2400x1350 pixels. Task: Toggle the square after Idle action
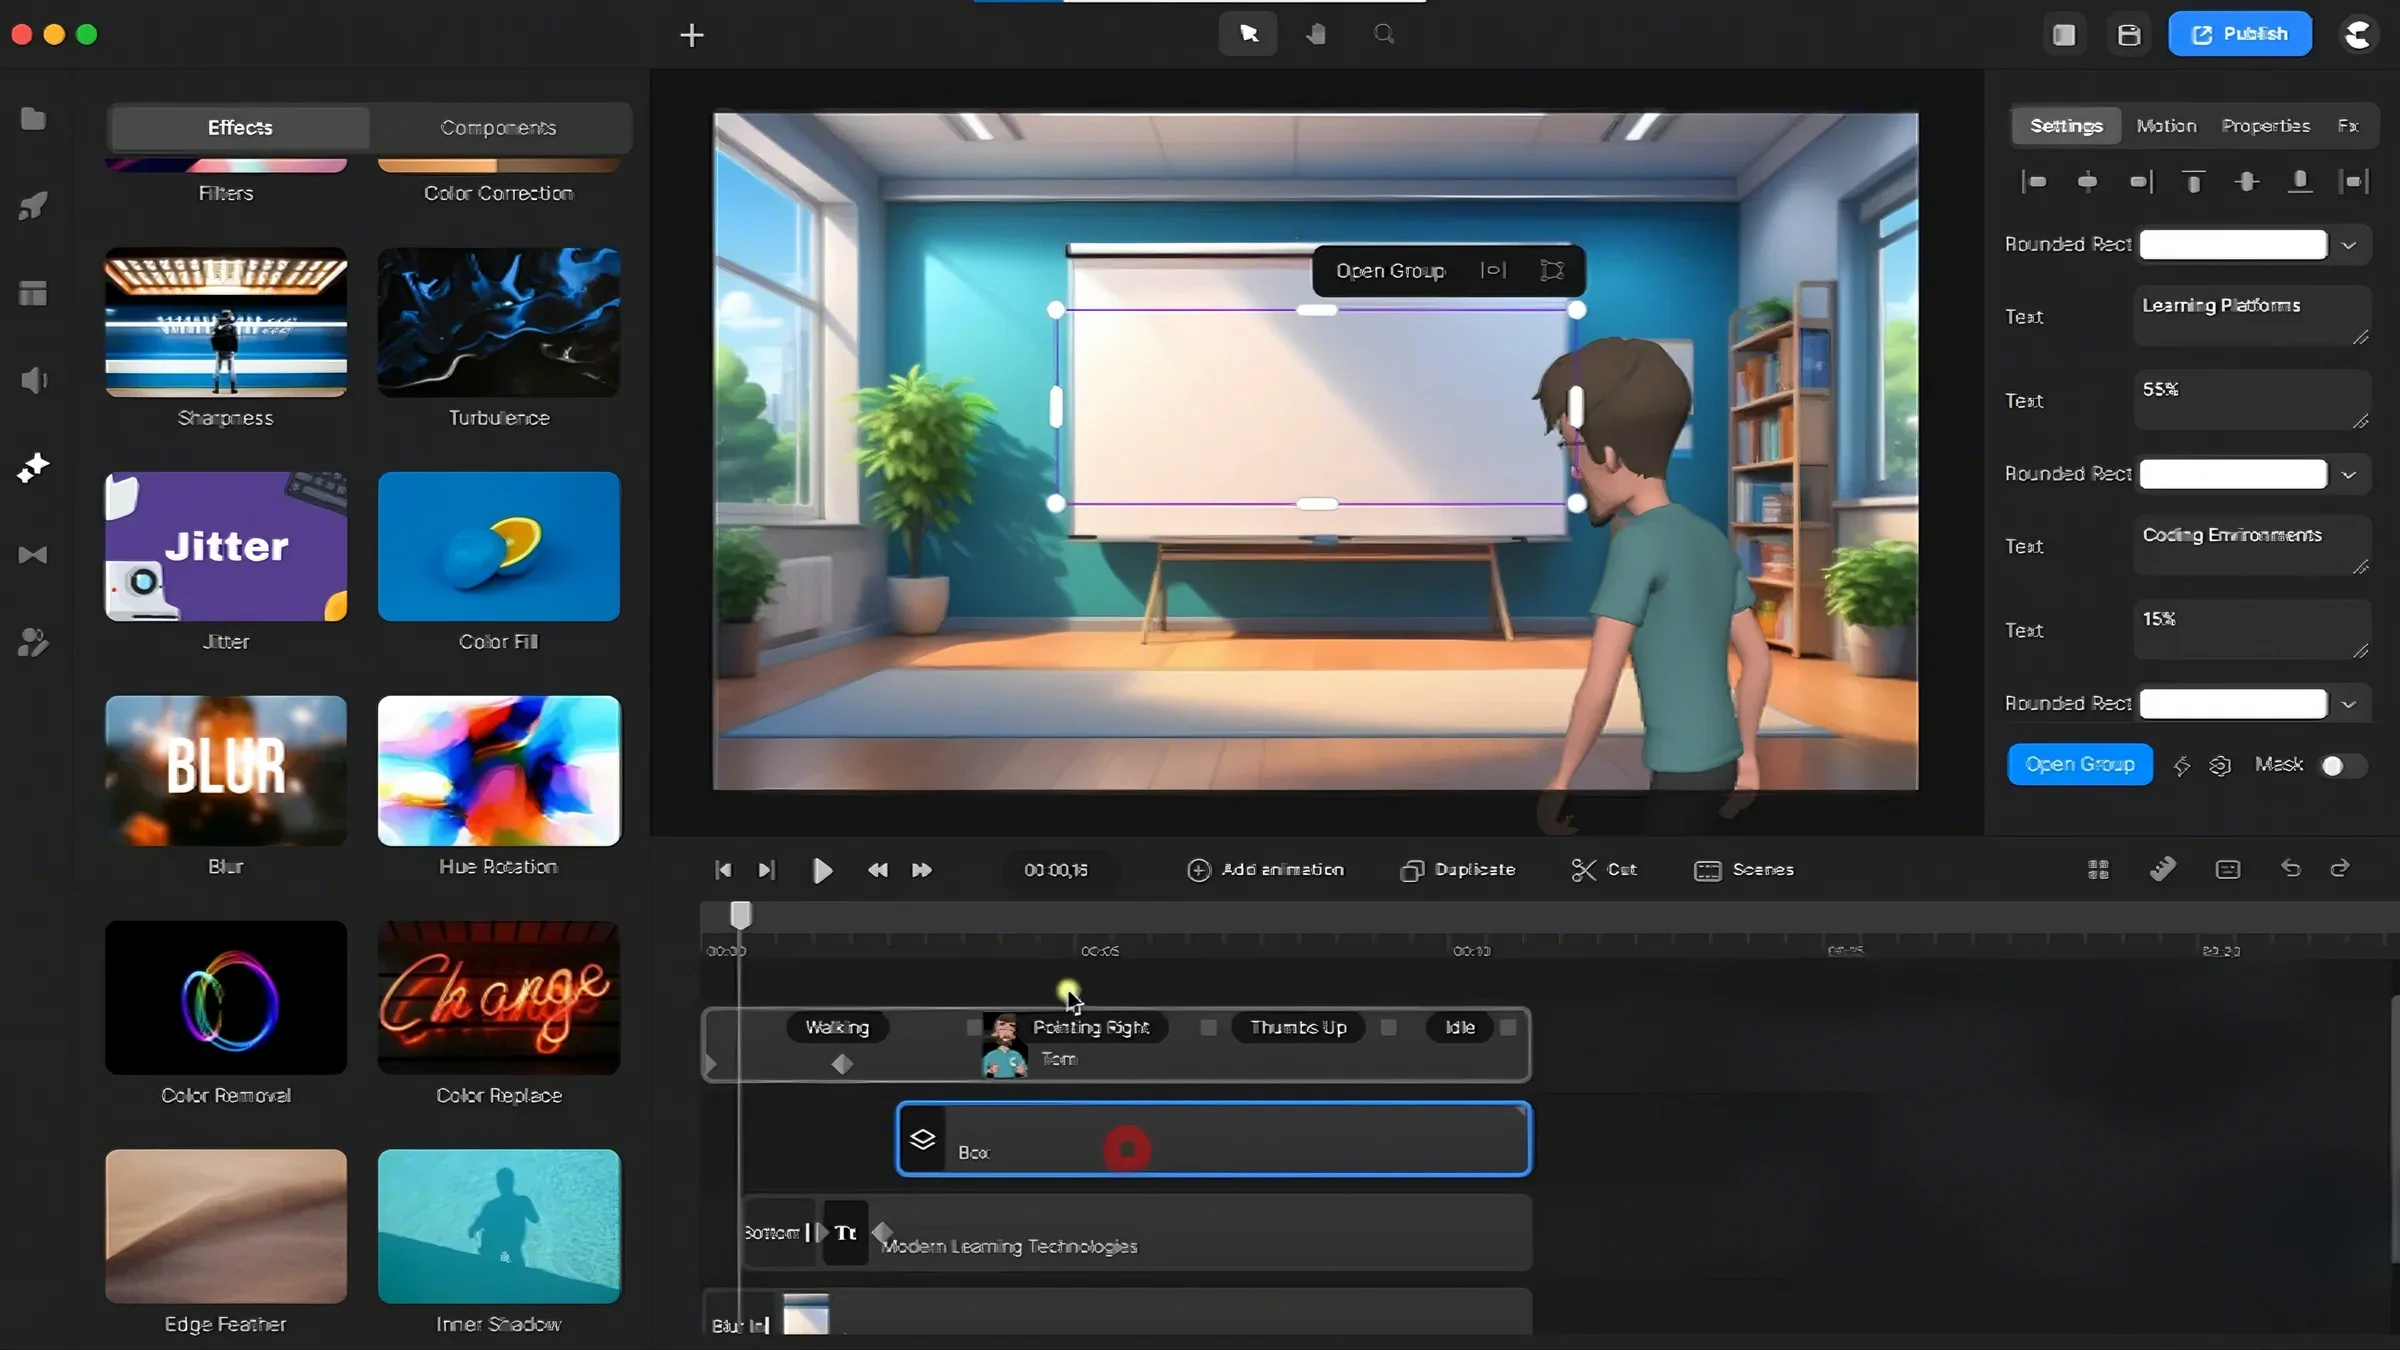pyautogui.click(x=1508, y=1027)
